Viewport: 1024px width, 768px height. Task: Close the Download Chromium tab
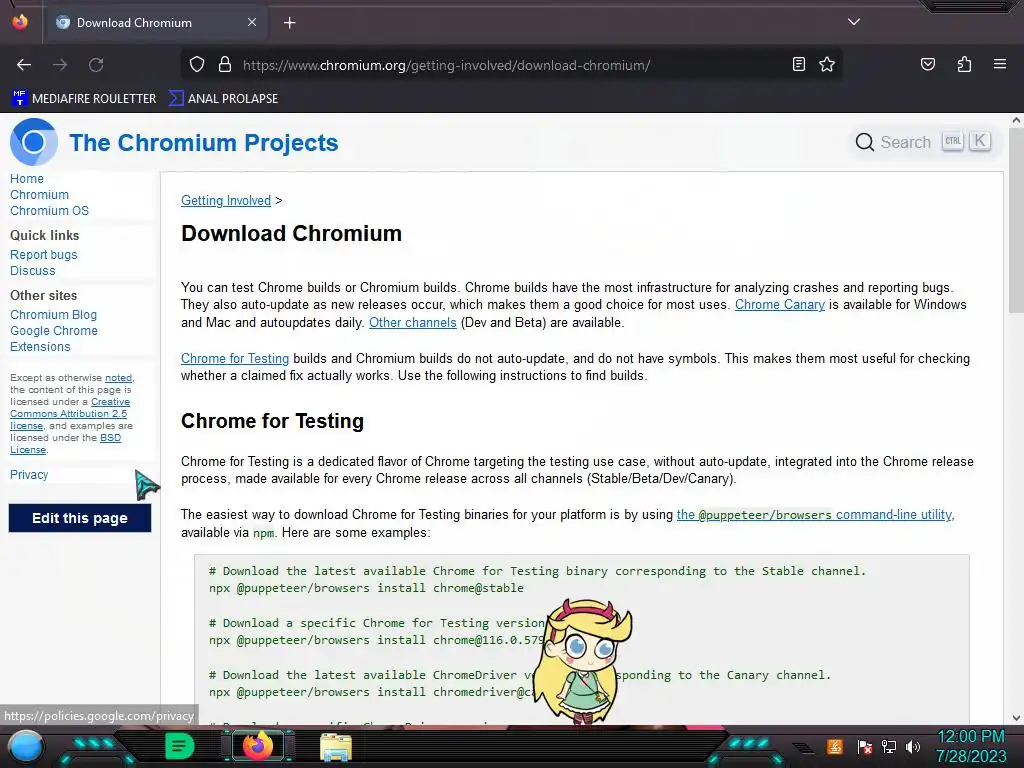point(252,22)
